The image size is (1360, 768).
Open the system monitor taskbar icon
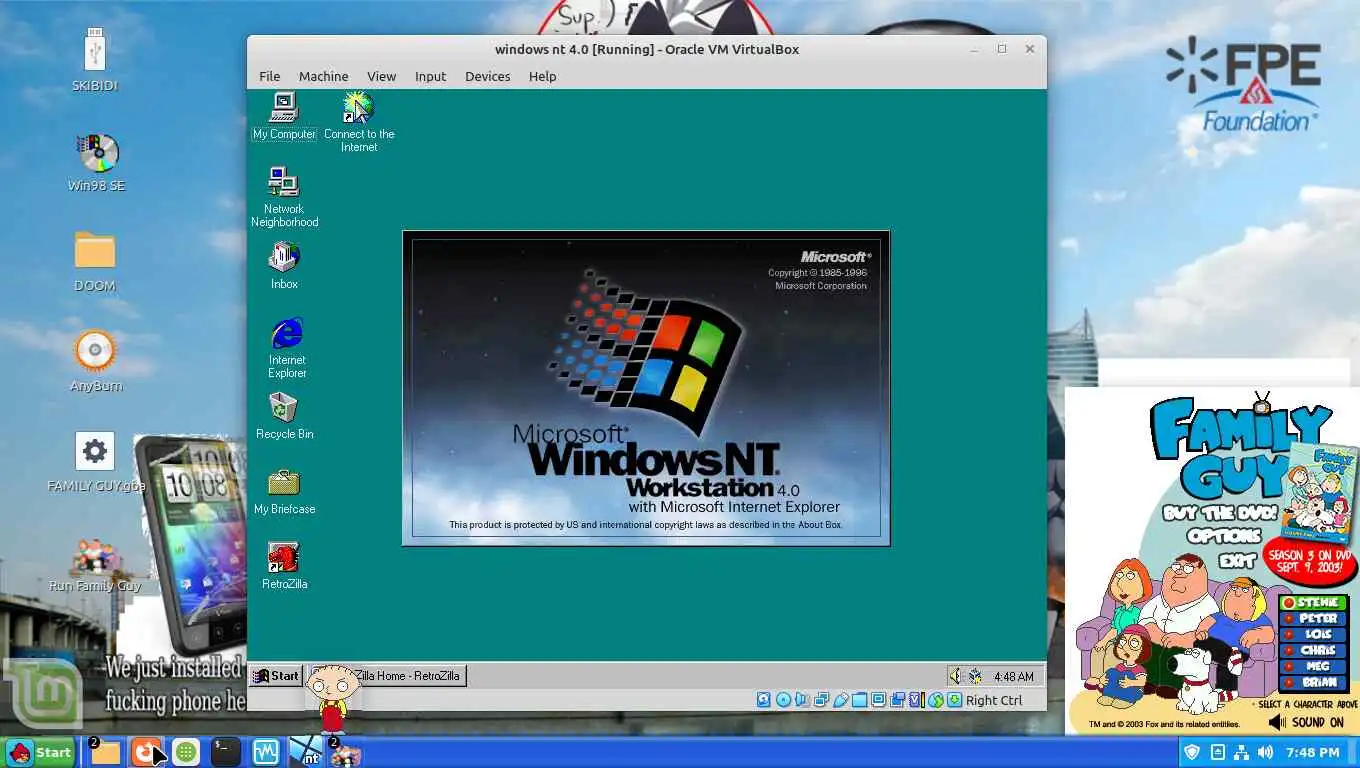(266, 752)
